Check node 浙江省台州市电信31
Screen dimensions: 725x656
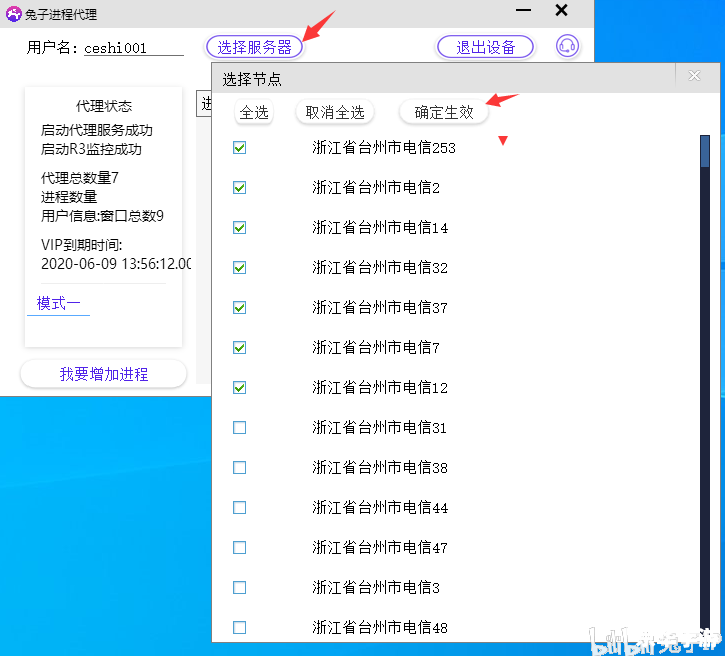coord(240,428)
